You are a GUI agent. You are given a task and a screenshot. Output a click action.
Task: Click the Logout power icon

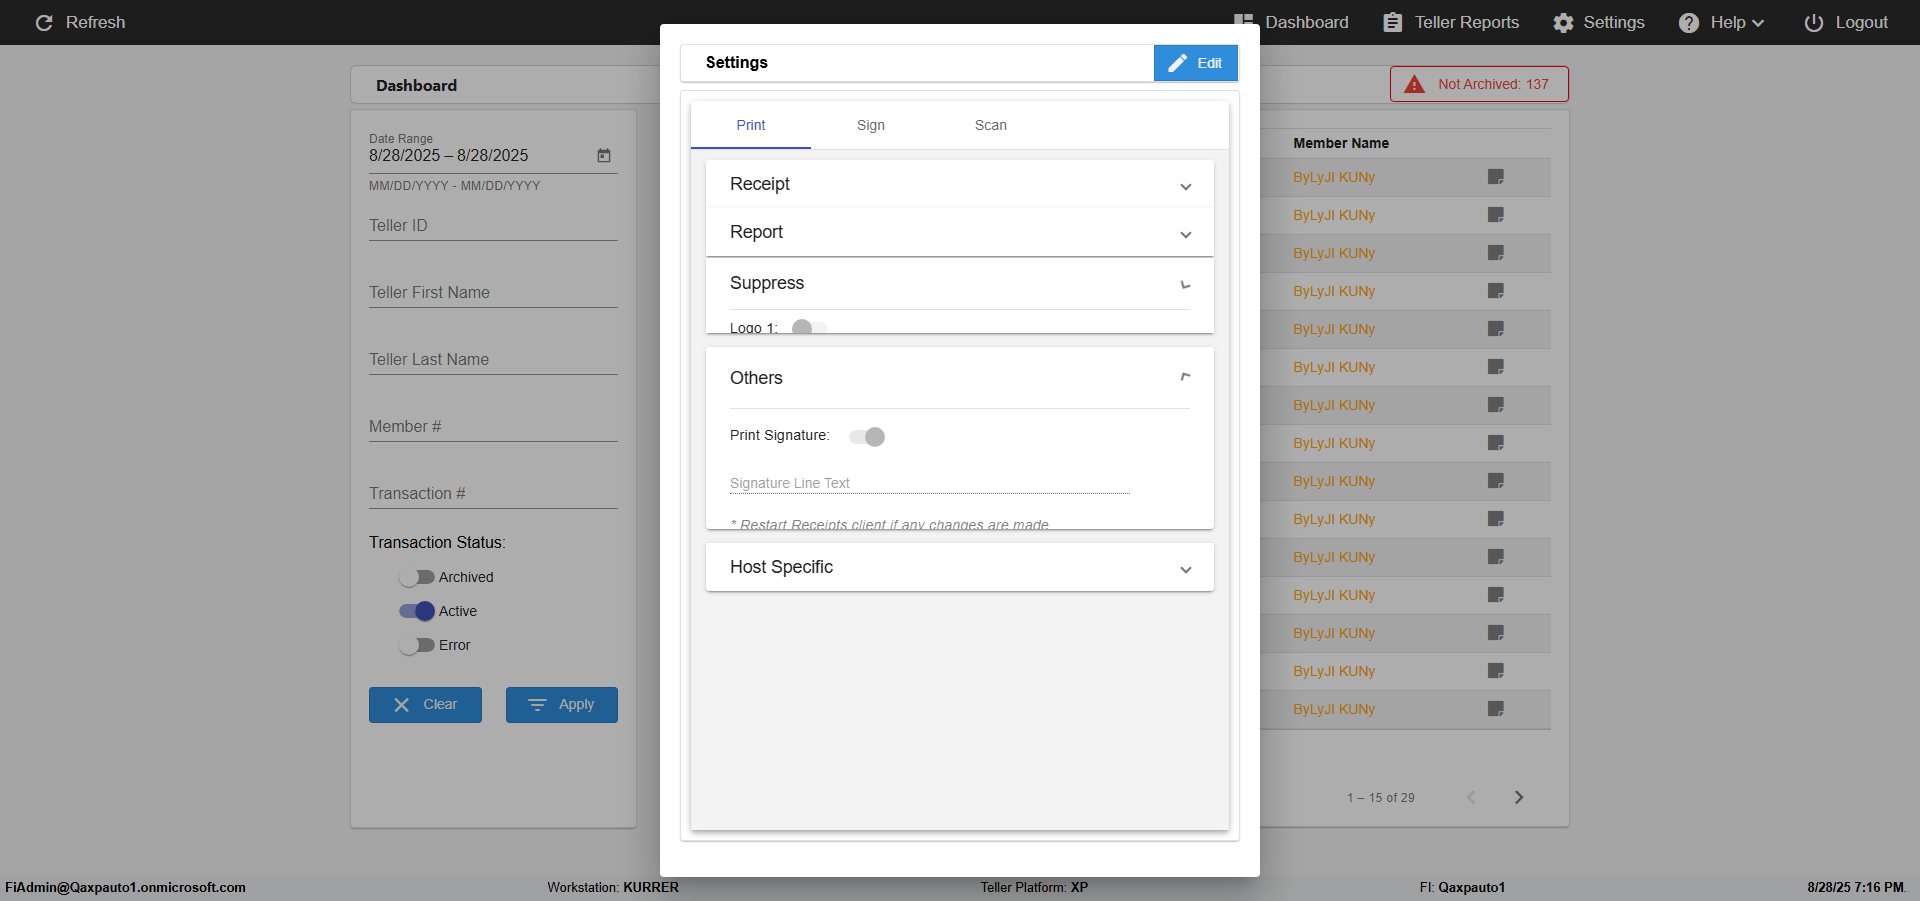tap(1813, 22)
